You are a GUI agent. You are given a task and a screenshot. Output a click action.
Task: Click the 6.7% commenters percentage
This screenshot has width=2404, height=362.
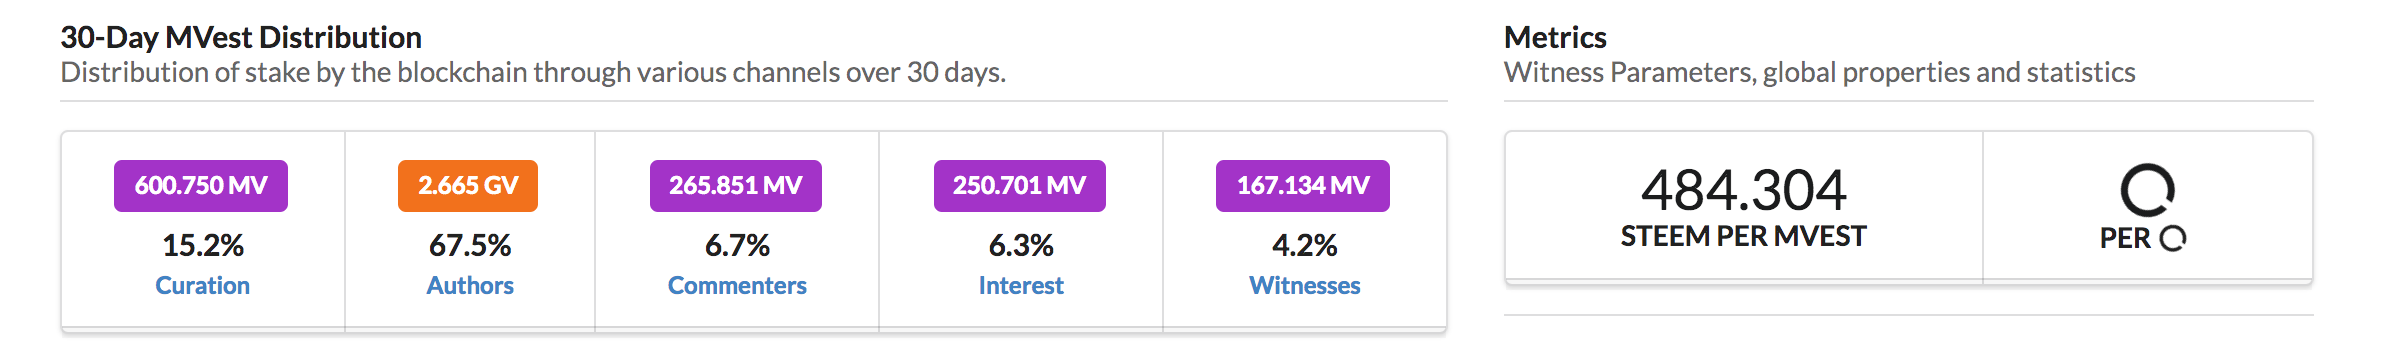[x=737, y=246]
